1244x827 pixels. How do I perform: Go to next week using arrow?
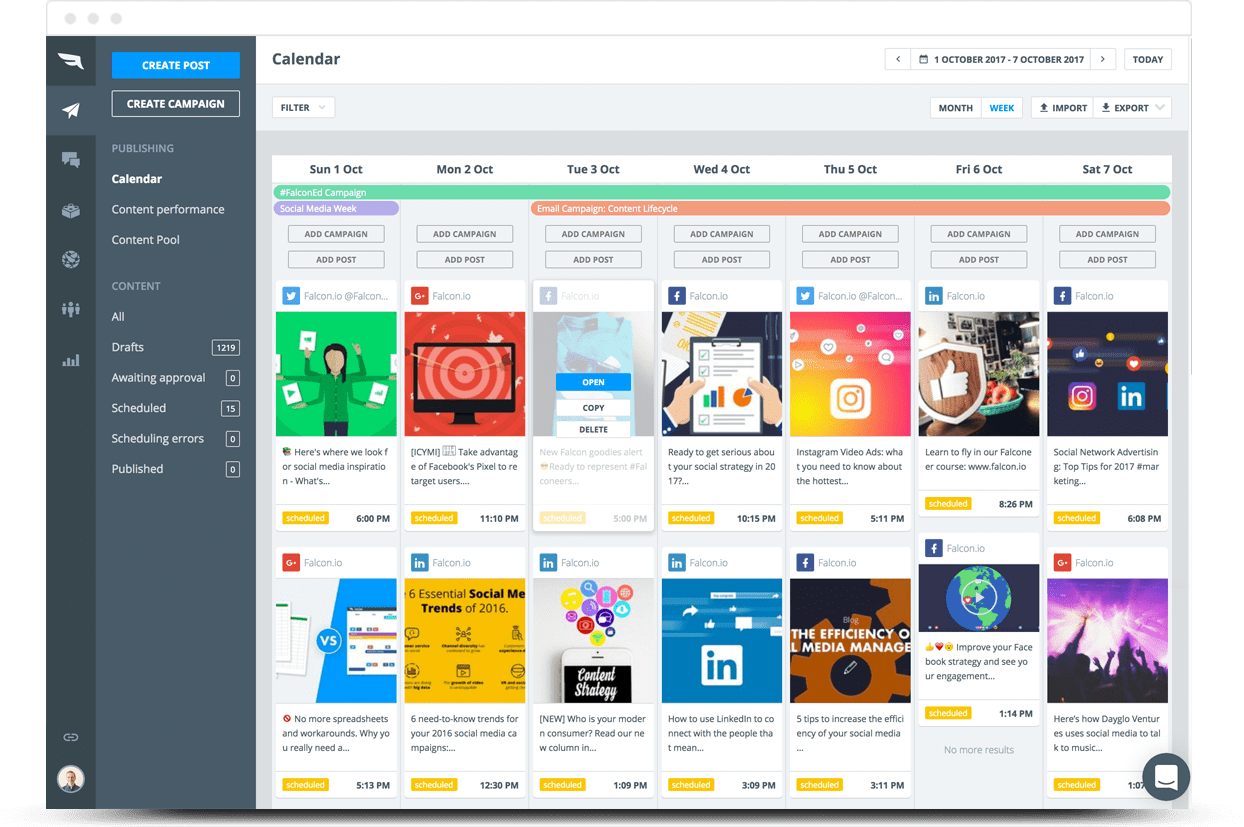[x=1103, y=60]
